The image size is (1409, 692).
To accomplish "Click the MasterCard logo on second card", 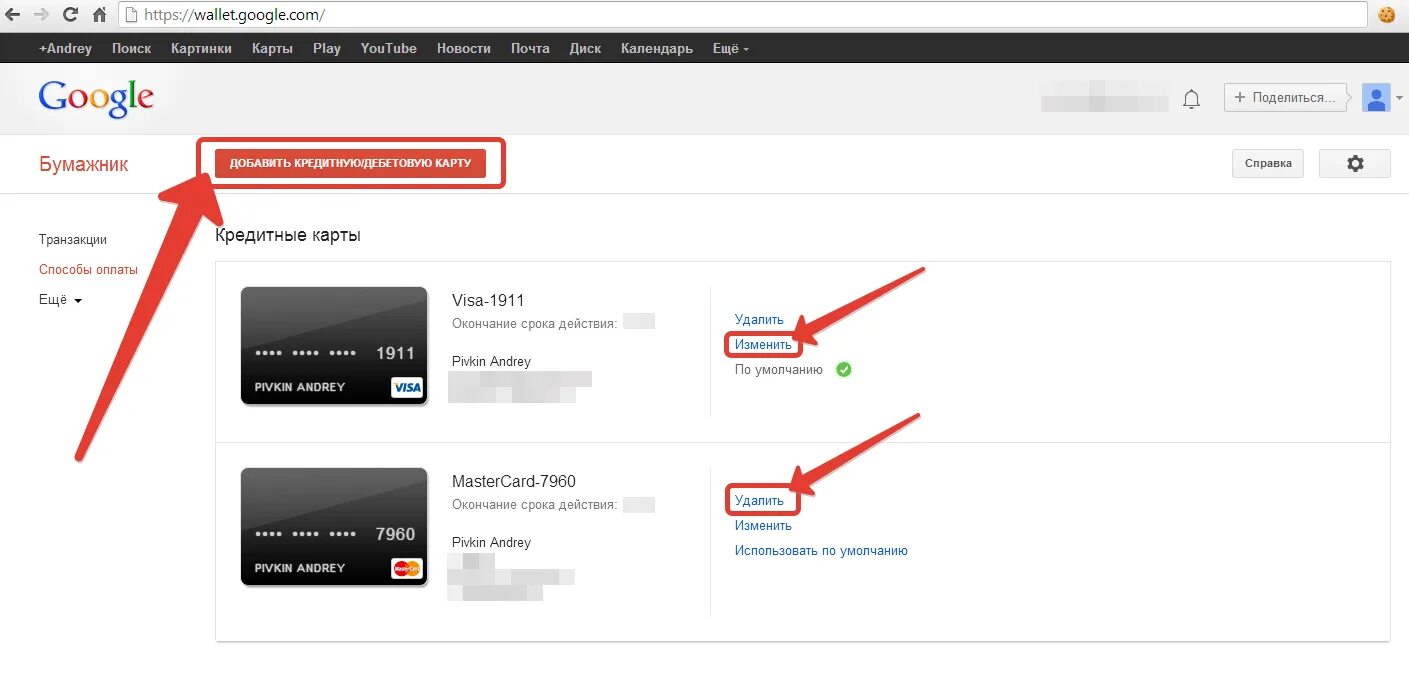I will (407, 568).
